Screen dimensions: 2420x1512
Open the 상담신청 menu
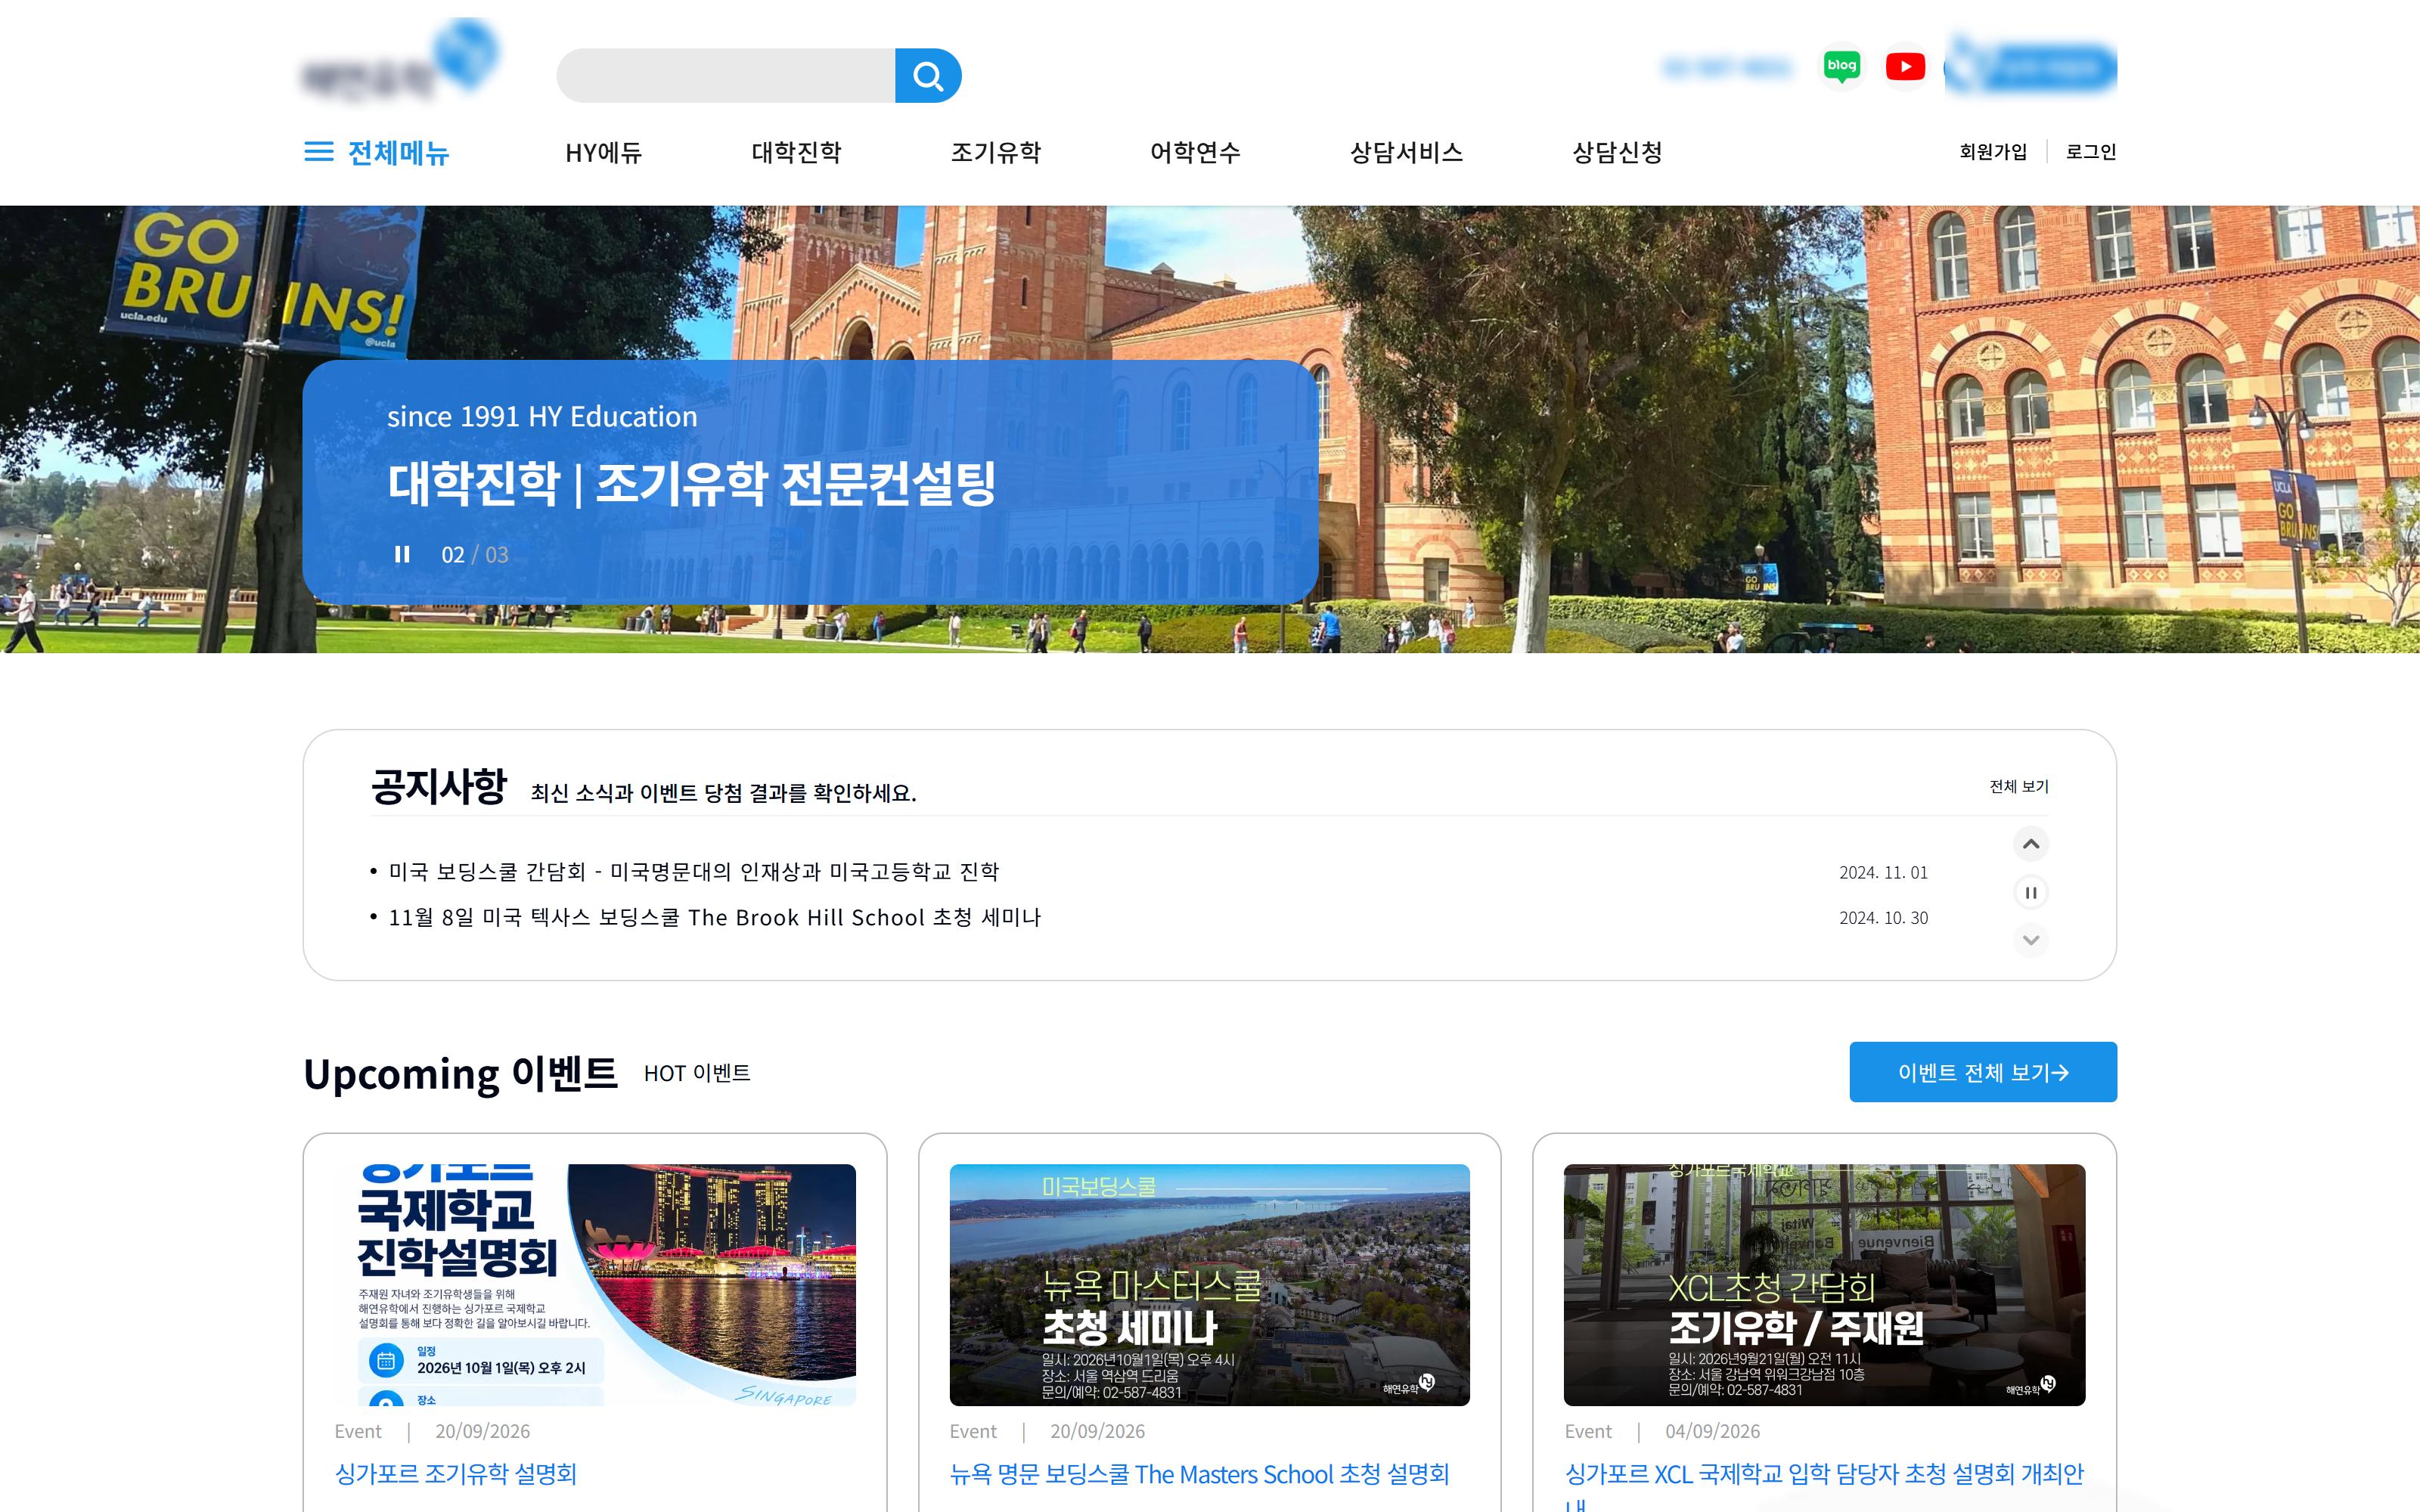1617,152
